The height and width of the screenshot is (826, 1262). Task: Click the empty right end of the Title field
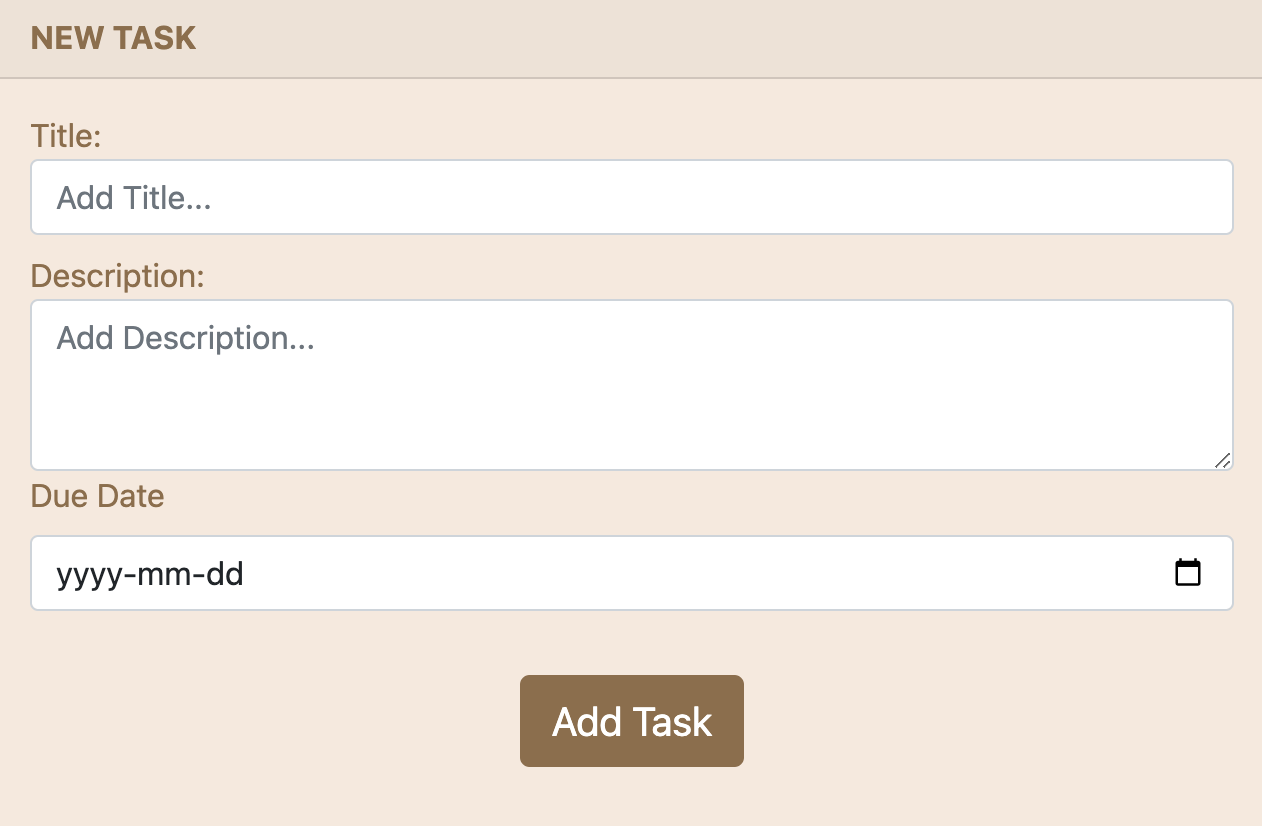(x=1100, y=197)
